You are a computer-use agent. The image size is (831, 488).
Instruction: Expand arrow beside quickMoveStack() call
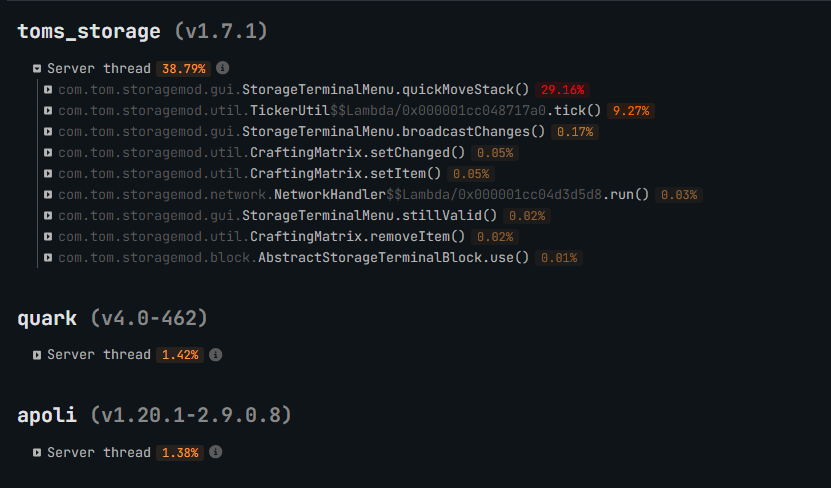[x=48, y=90]
